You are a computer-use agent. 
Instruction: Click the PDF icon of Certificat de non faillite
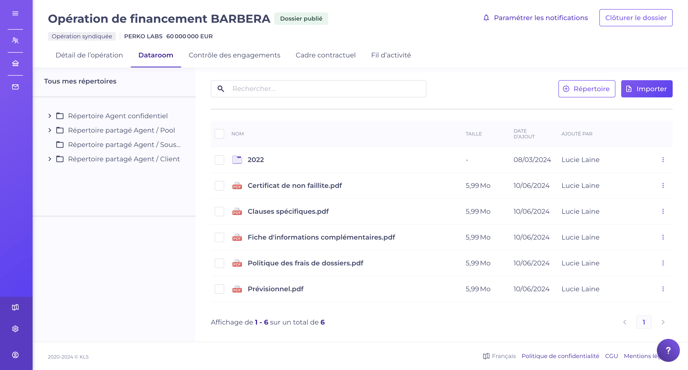click(237, 186)
